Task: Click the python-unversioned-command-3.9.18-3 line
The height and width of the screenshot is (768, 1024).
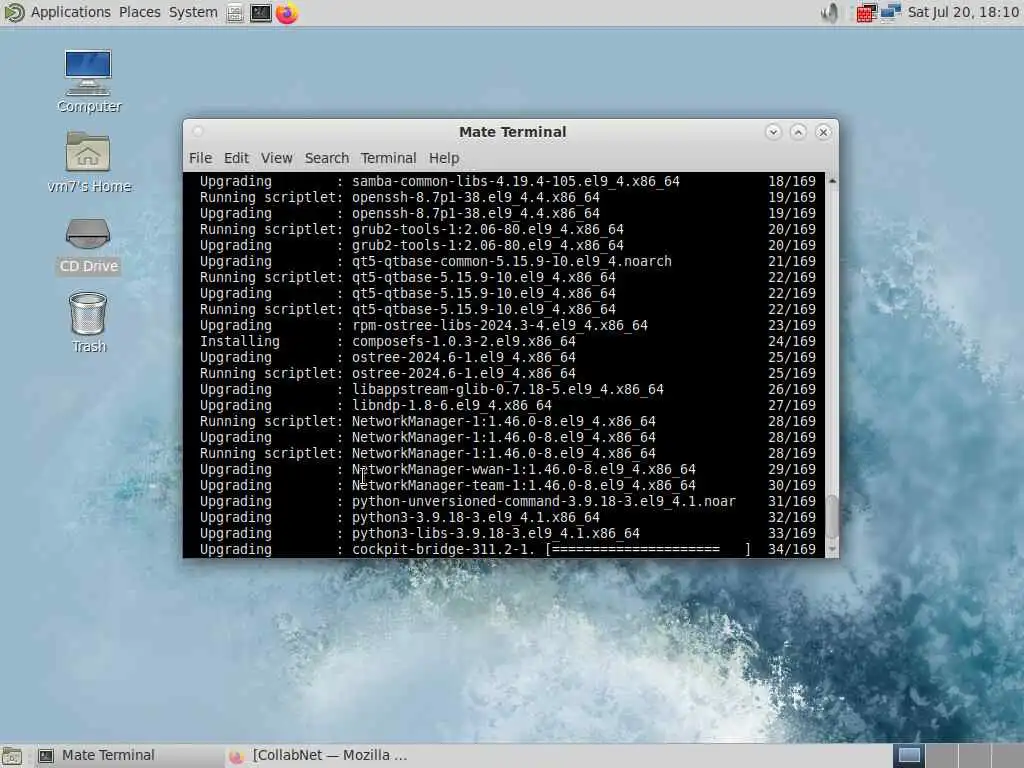Action: 507,501
